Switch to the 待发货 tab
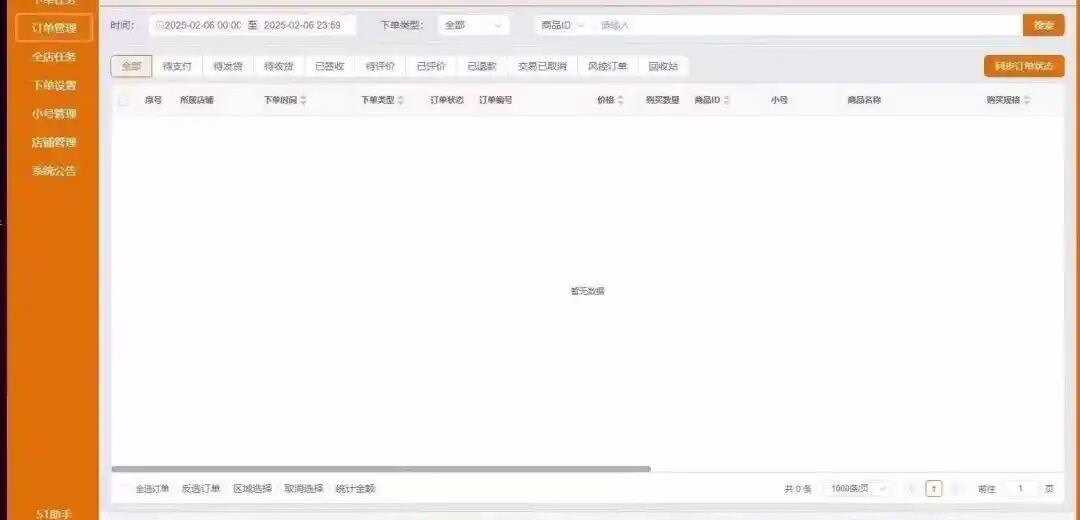The height and width of the screenshot is (520, 1080). (228, 66)
